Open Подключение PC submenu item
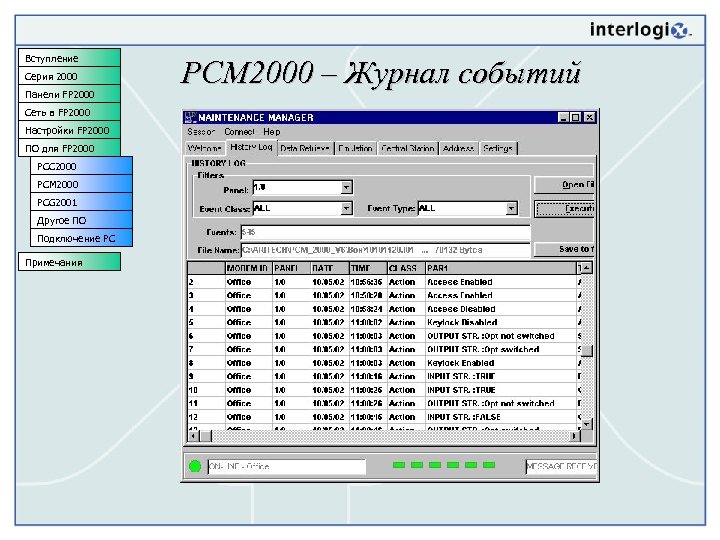 pyautogui.click(x=81, y=238)
